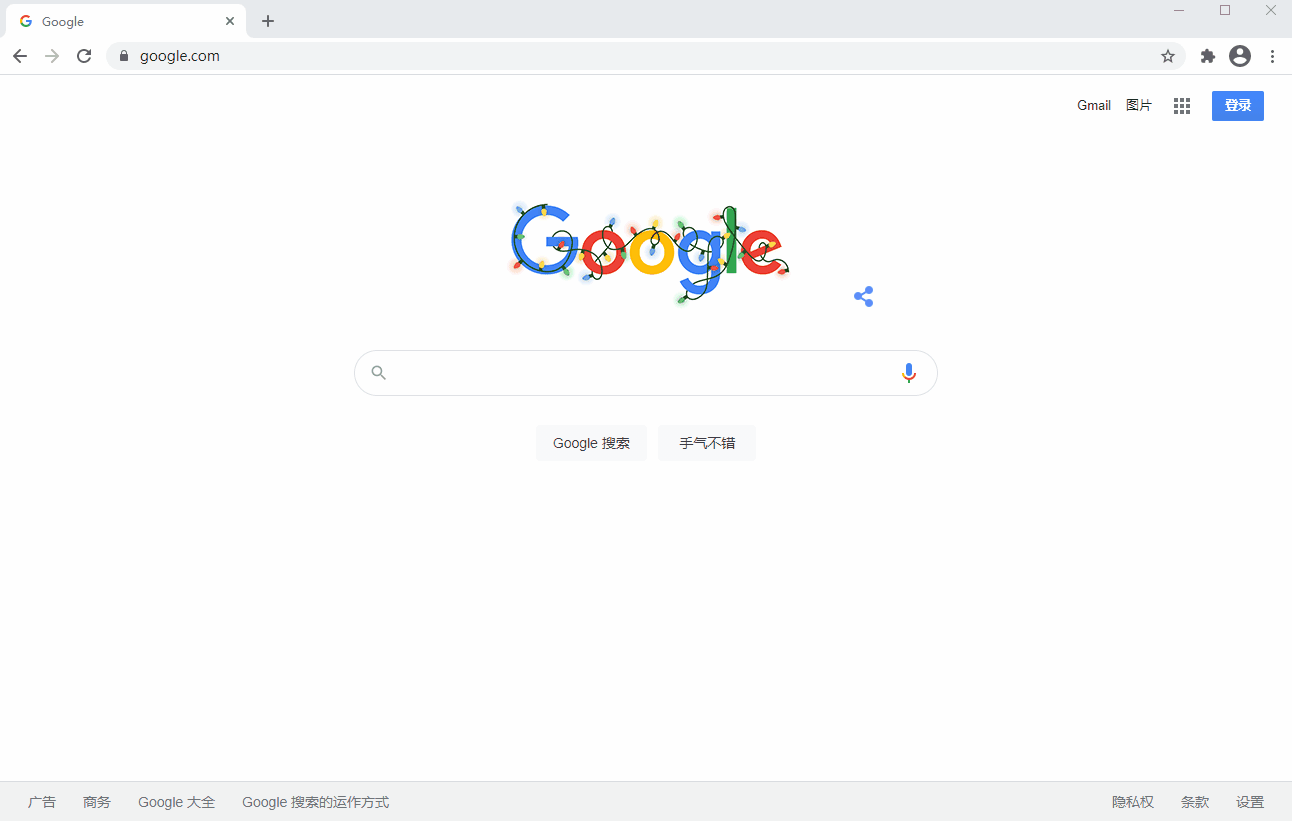Click the 手气不错 button
Viewport: 1292px width, 821px height.
pyautogui.click(x=707, y=443)
